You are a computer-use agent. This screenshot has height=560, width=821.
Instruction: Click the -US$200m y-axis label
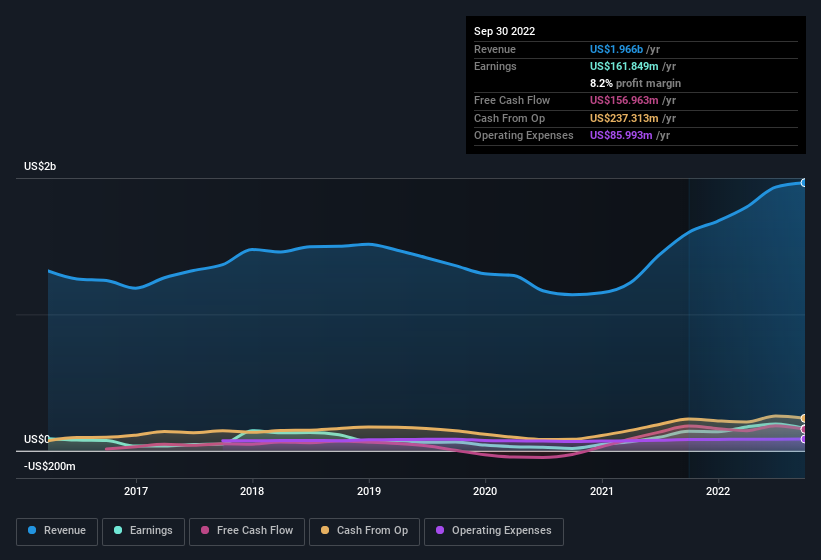click(x=50, y=466)
